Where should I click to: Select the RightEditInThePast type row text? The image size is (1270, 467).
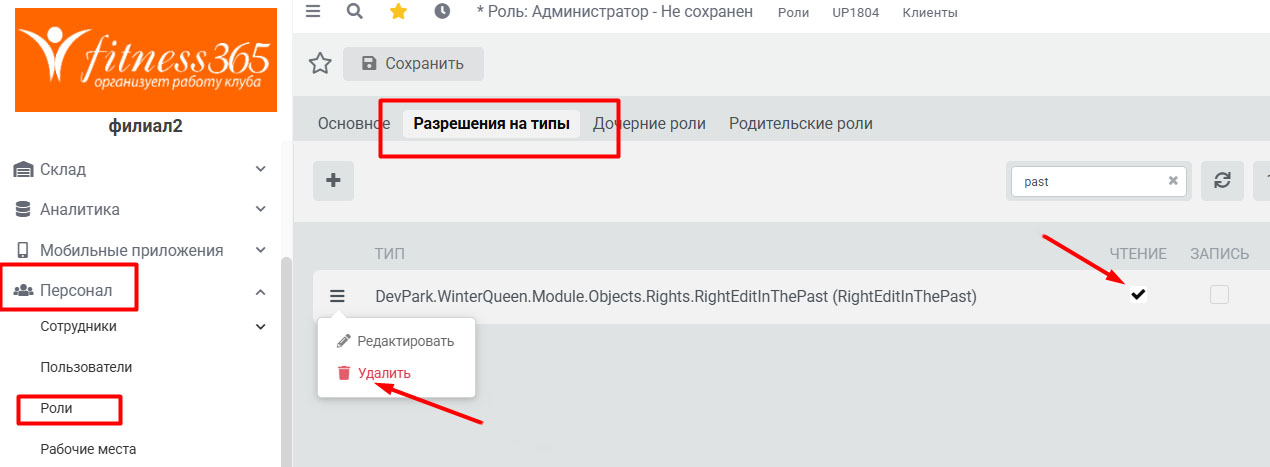click(676, 296)
